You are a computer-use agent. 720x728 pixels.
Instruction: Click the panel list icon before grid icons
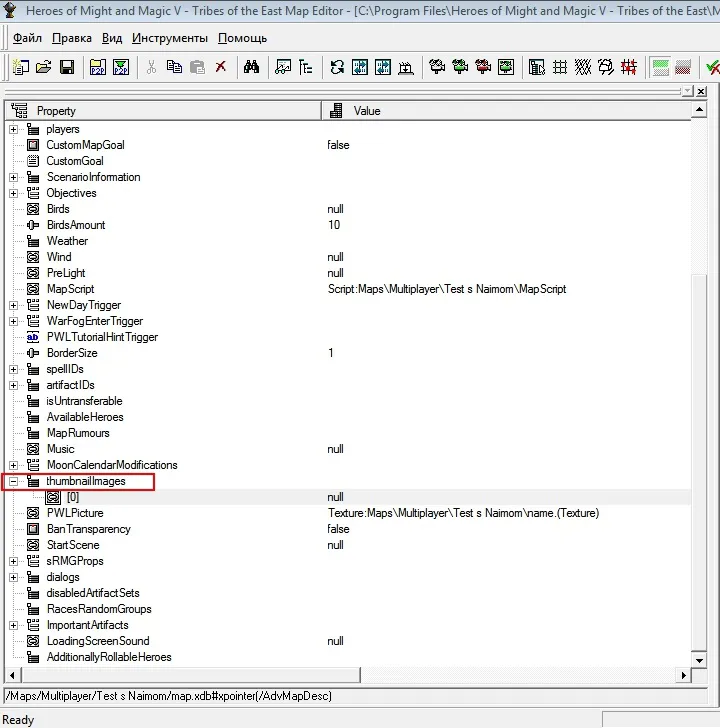[x=537, y=67]
